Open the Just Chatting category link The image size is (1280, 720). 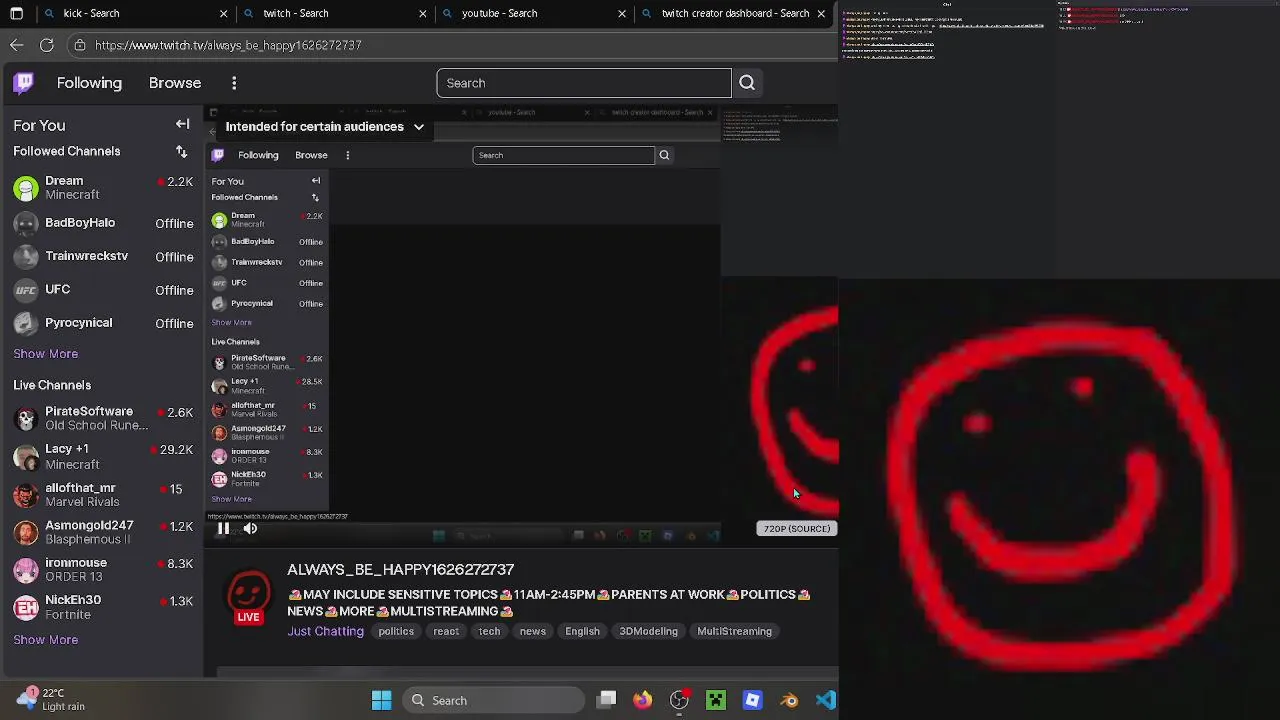[x=325, y=631]
